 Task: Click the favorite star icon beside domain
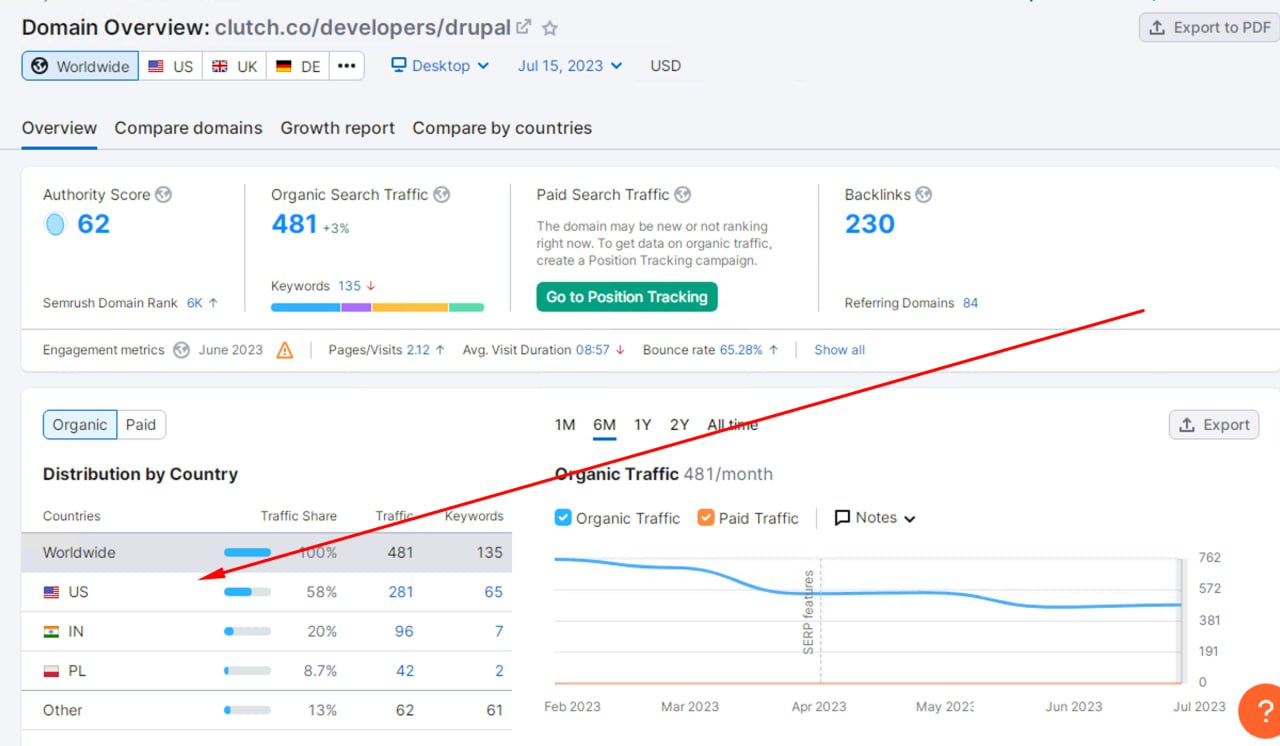coord(550,28)
